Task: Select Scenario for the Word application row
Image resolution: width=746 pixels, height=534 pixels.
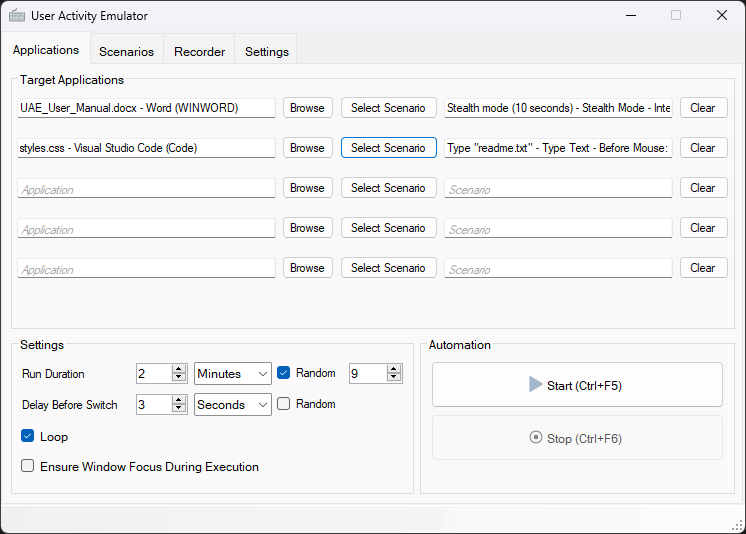Action: click(x=388, y=108)
